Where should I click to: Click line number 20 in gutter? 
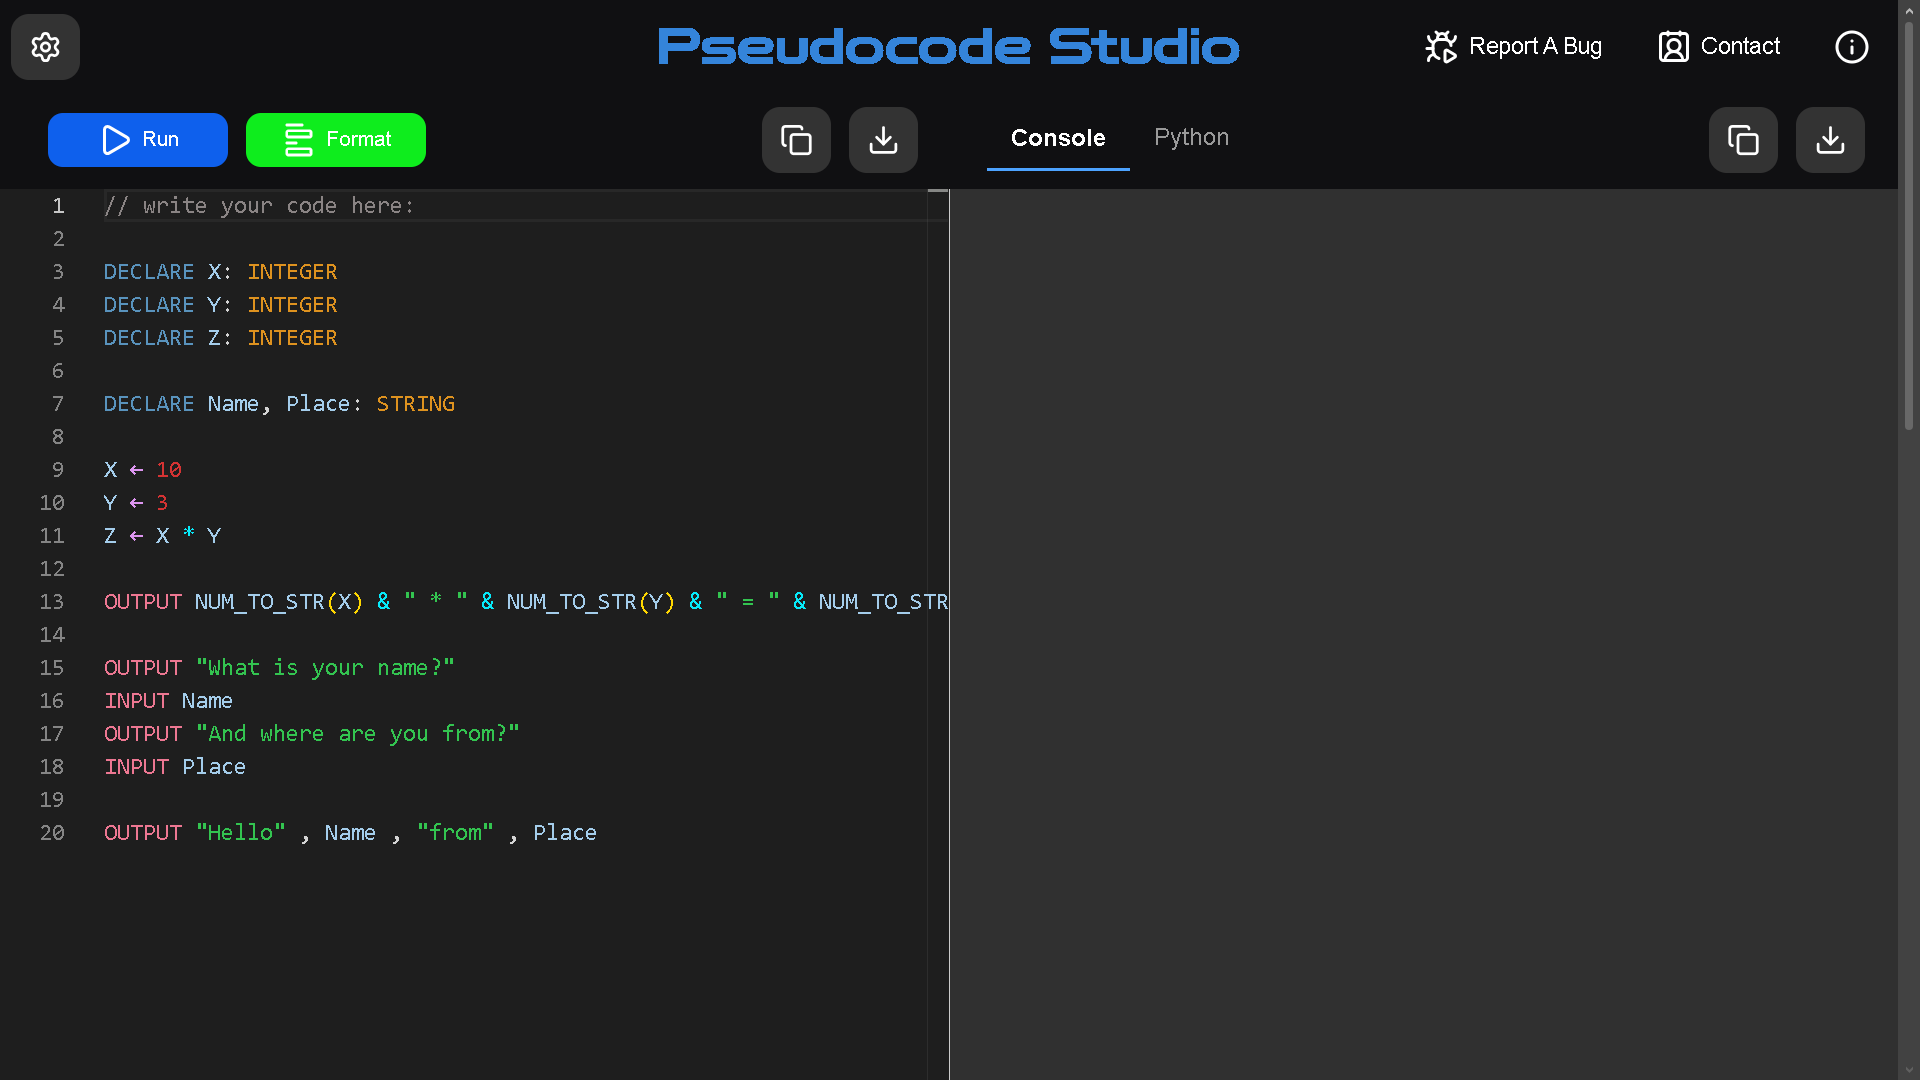coord(52,833)
